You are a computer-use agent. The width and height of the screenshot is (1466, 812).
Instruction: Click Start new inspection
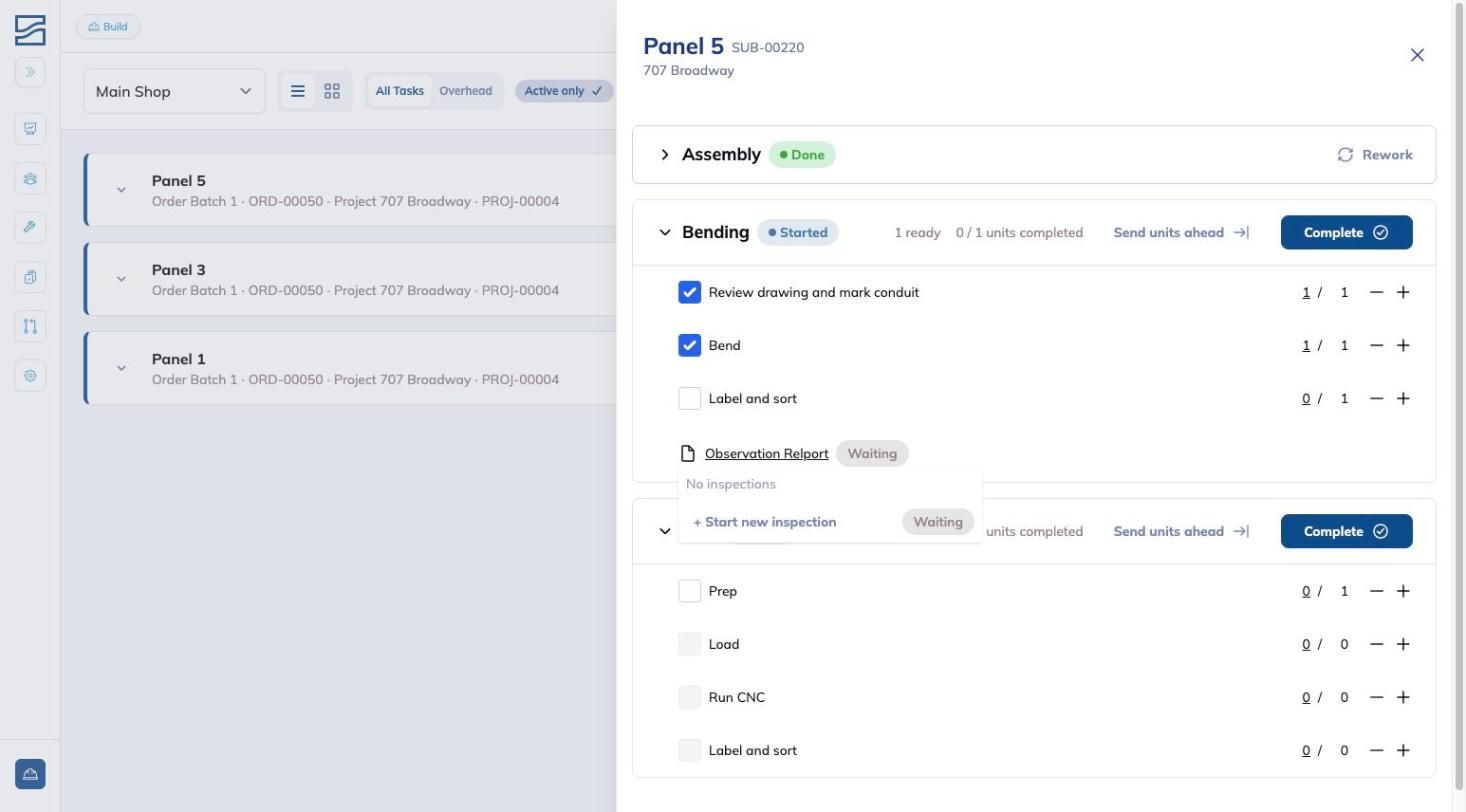765,522
